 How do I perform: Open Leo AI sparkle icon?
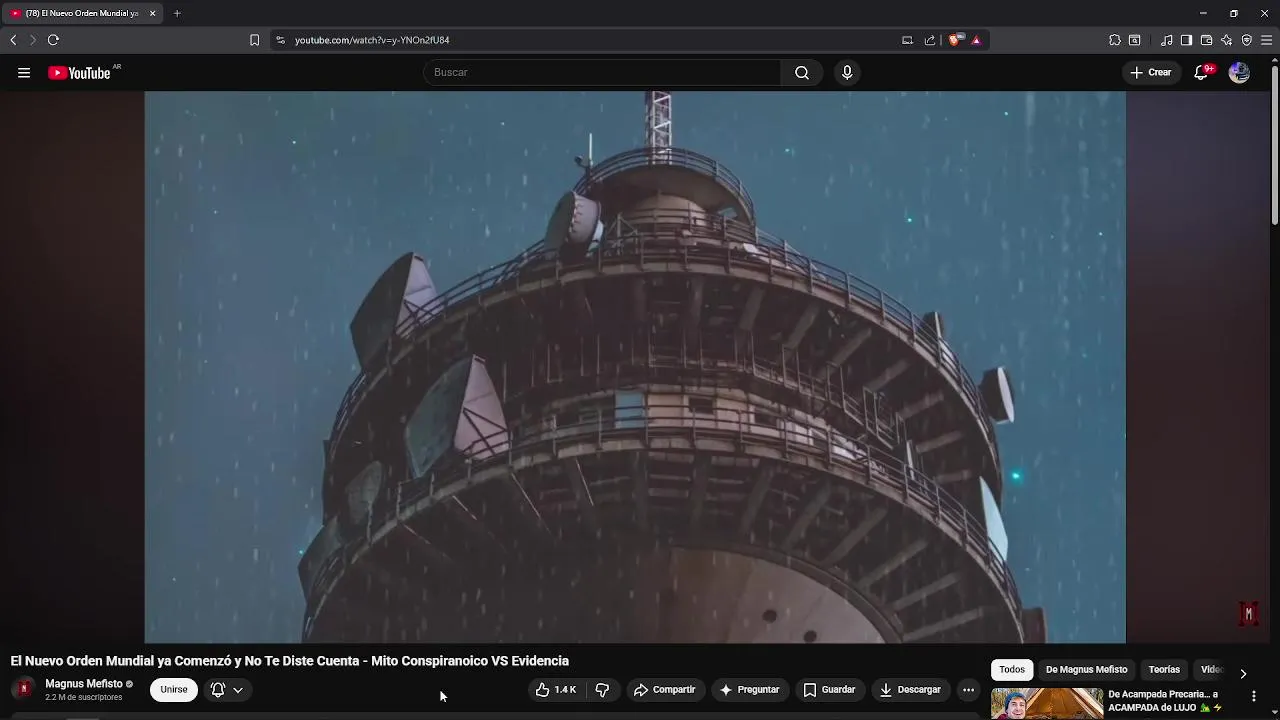[1227, 40]
